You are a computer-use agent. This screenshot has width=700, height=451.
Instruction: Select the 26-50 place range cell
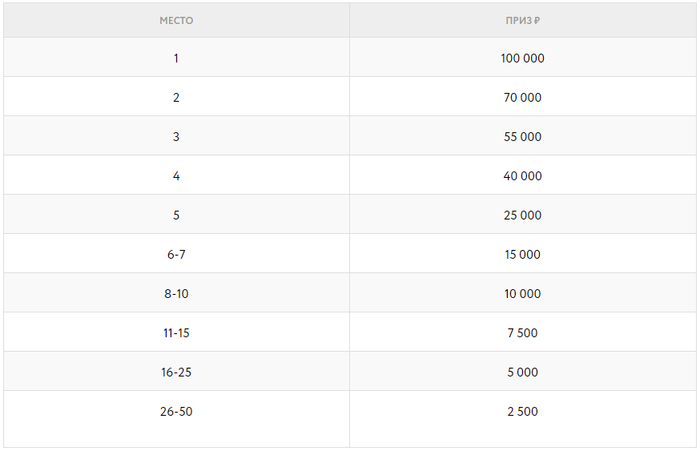pyautogui.click(x=176, y=412)
